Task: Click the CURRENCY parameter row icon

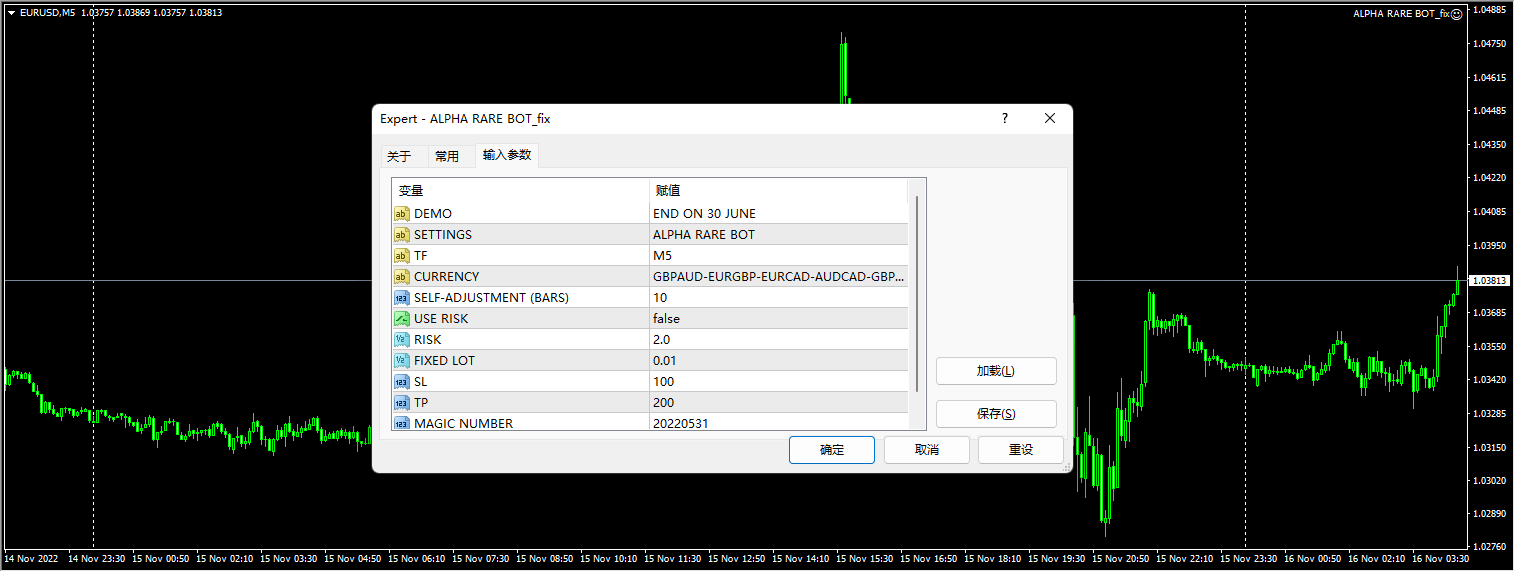Action: pos(401,277)
